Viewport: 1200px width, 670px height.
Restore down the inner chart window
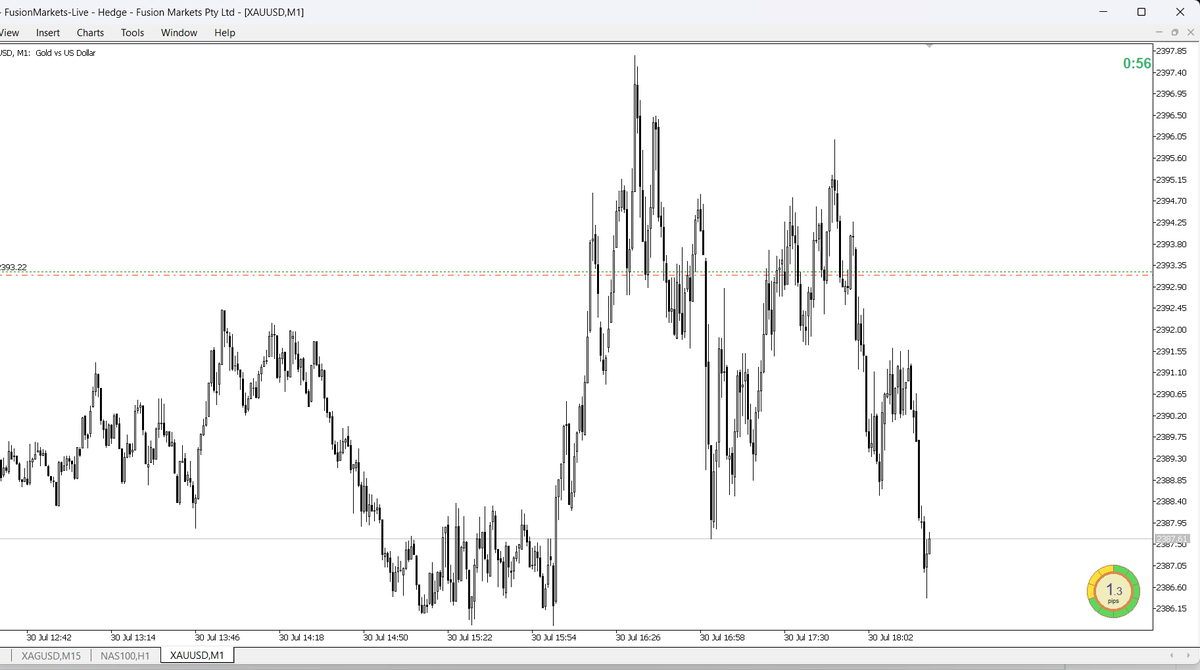click(x=1174, y=33)
